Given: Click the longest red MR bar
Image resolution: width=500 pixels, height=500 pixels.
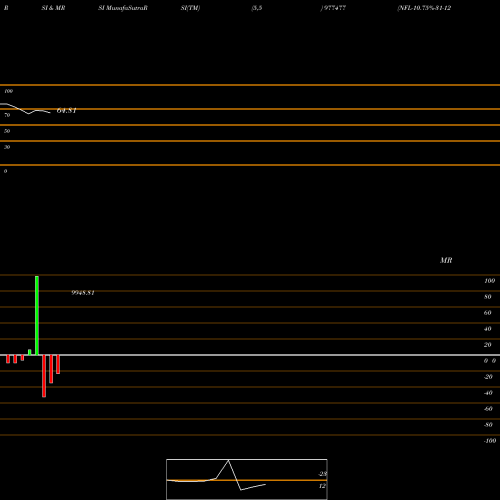Looking at the screenshot, I should tap(44, 376).
